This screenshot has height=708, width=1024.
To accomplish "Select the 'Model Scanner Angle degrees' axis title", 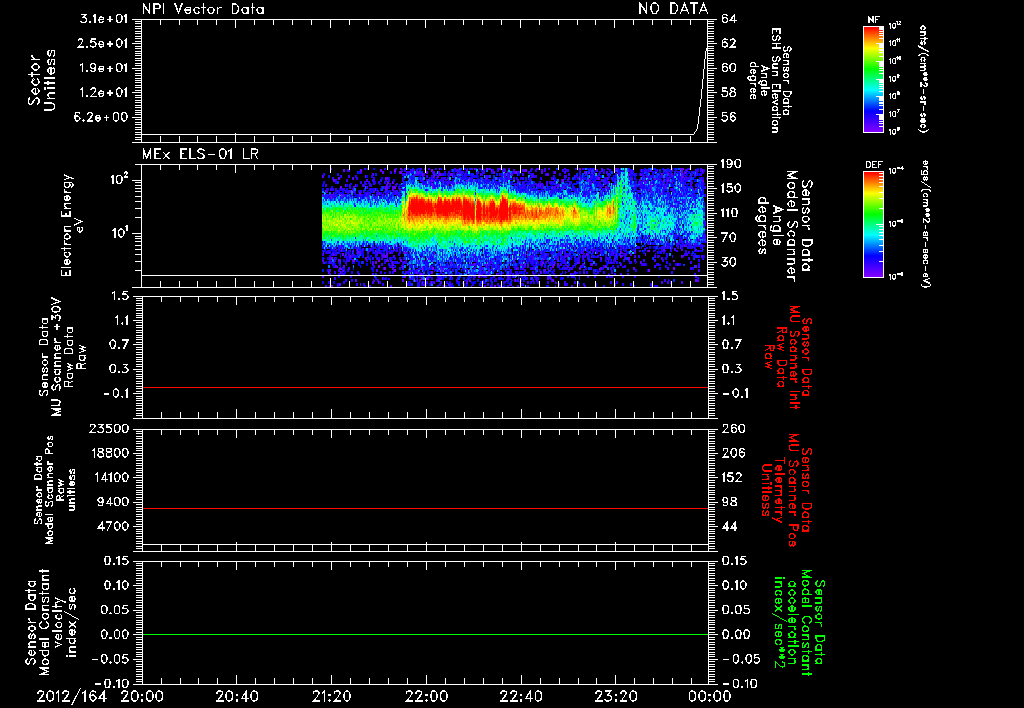I will click(x=784, y=226).
